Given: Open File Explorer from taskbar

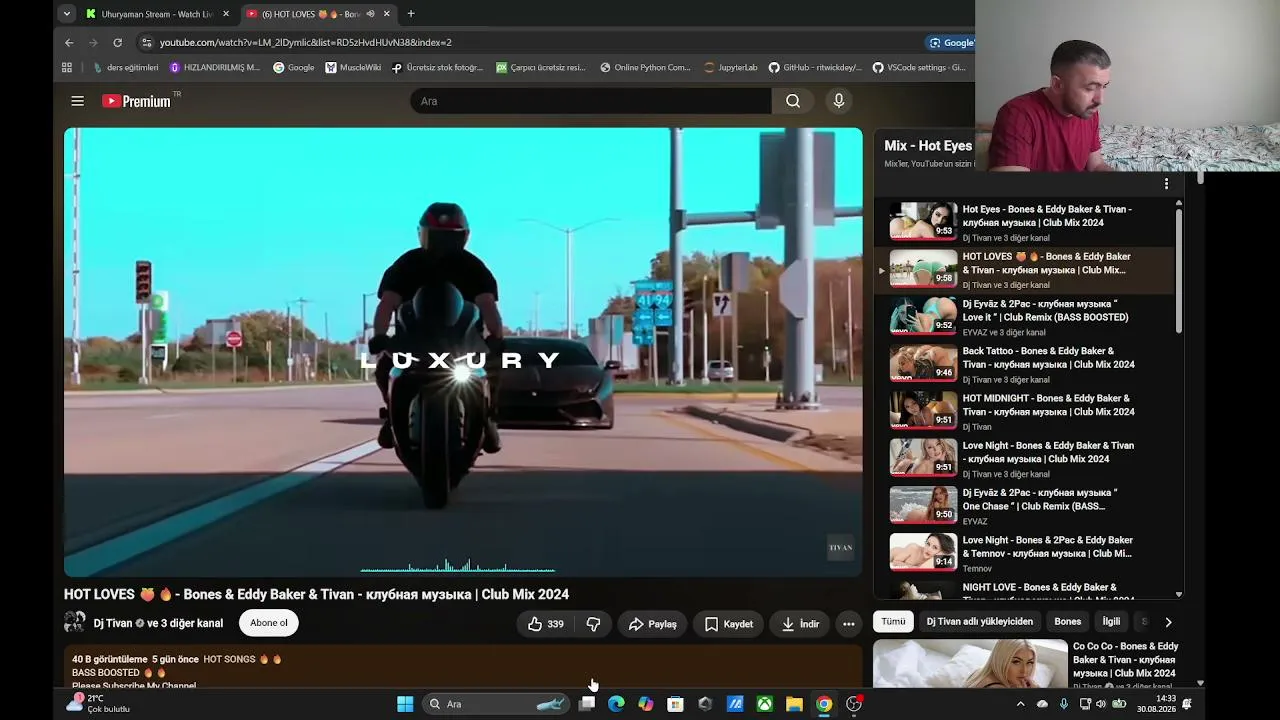Looking at the screenshot, I should click(x=794, y=704).
